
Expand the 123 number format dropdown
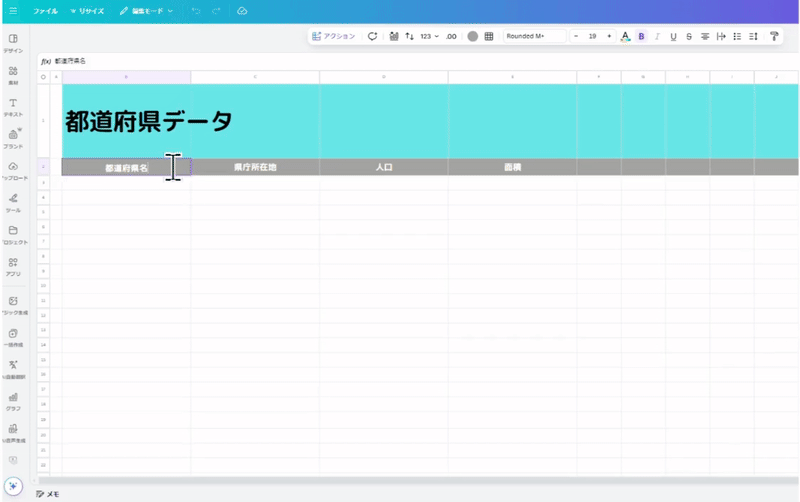pos(429,36)
